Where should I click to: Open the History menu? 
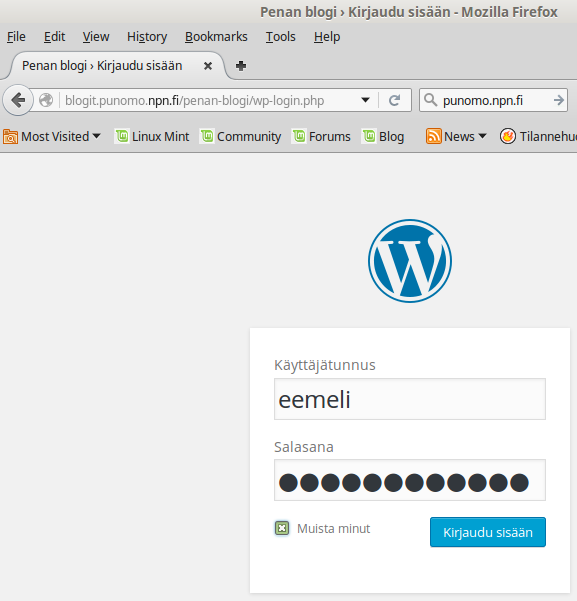[147, 37]
